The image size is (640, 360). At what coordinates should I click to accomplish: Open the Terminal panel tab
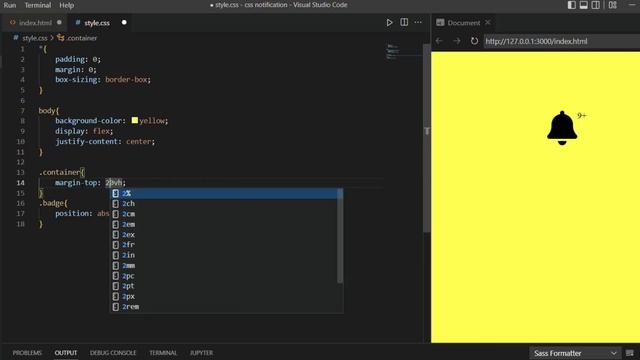coord(163,353)
